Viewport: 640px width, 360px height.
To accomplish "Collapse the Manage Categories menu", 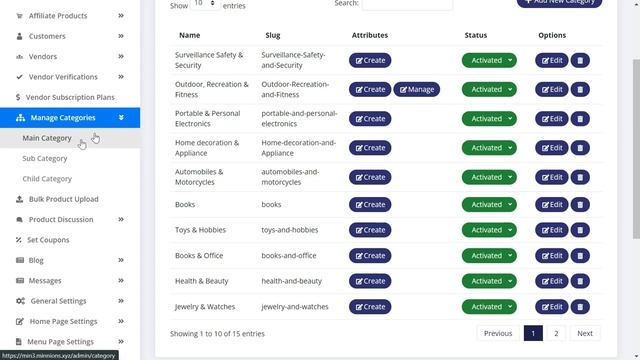I will coord(121,118).
